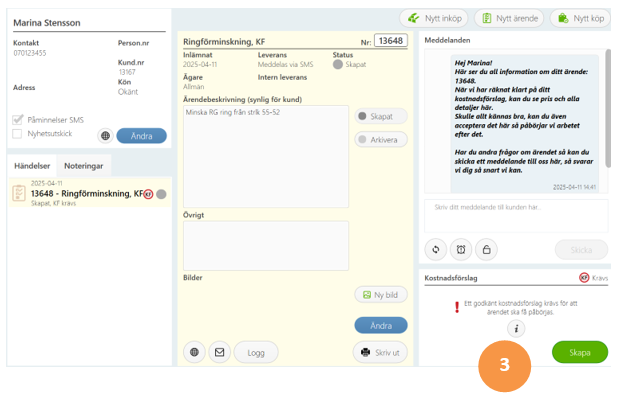Click the shopping bag icon in Nytt köp
This screenshot has width=630, height=397.
tap(563, 18)
